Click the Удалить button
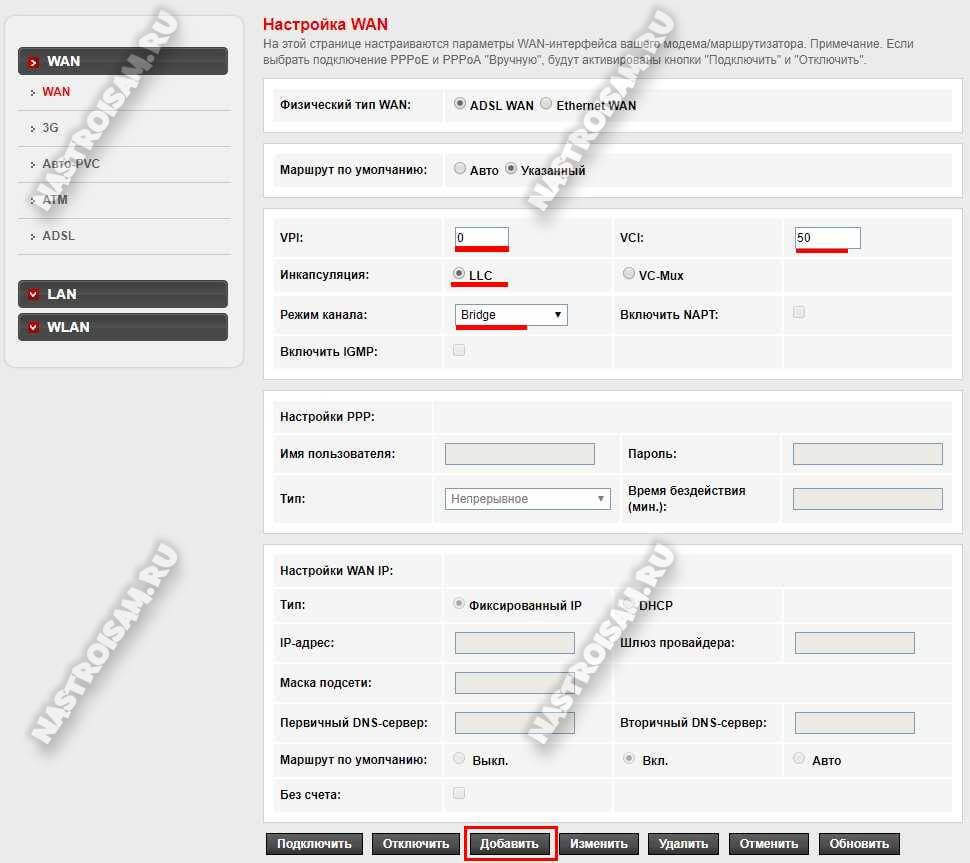Screen dimensions: 970x863 coord(683,844)
